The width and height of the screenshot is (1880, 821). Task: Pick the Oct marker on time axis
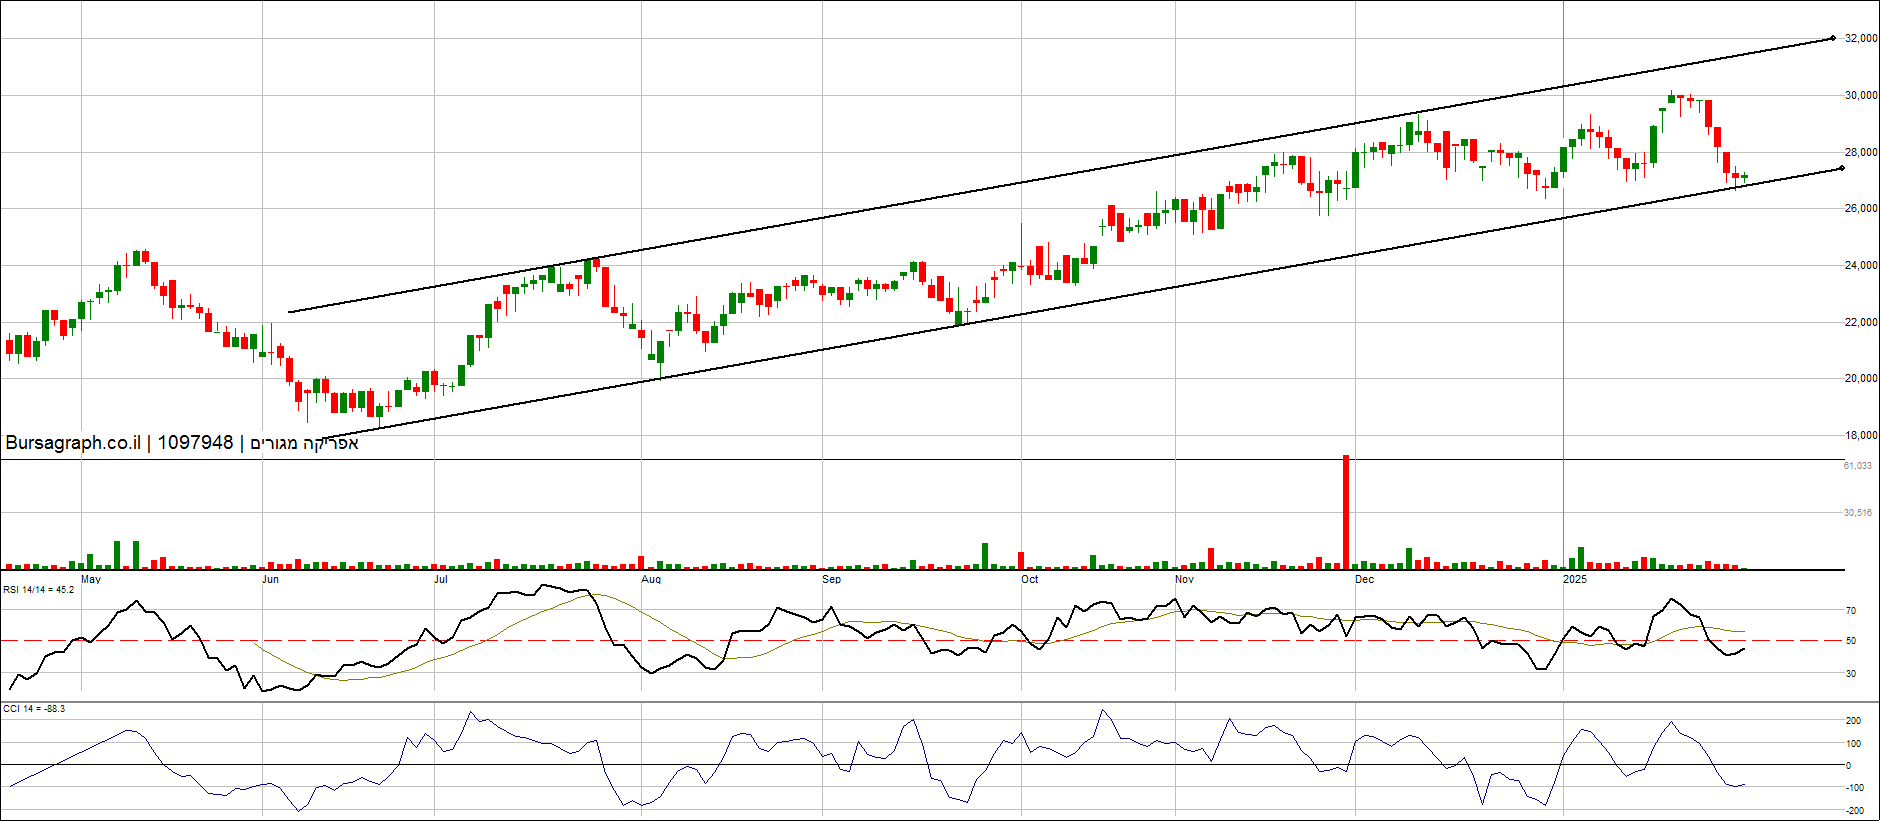(x=1029, y=579)
